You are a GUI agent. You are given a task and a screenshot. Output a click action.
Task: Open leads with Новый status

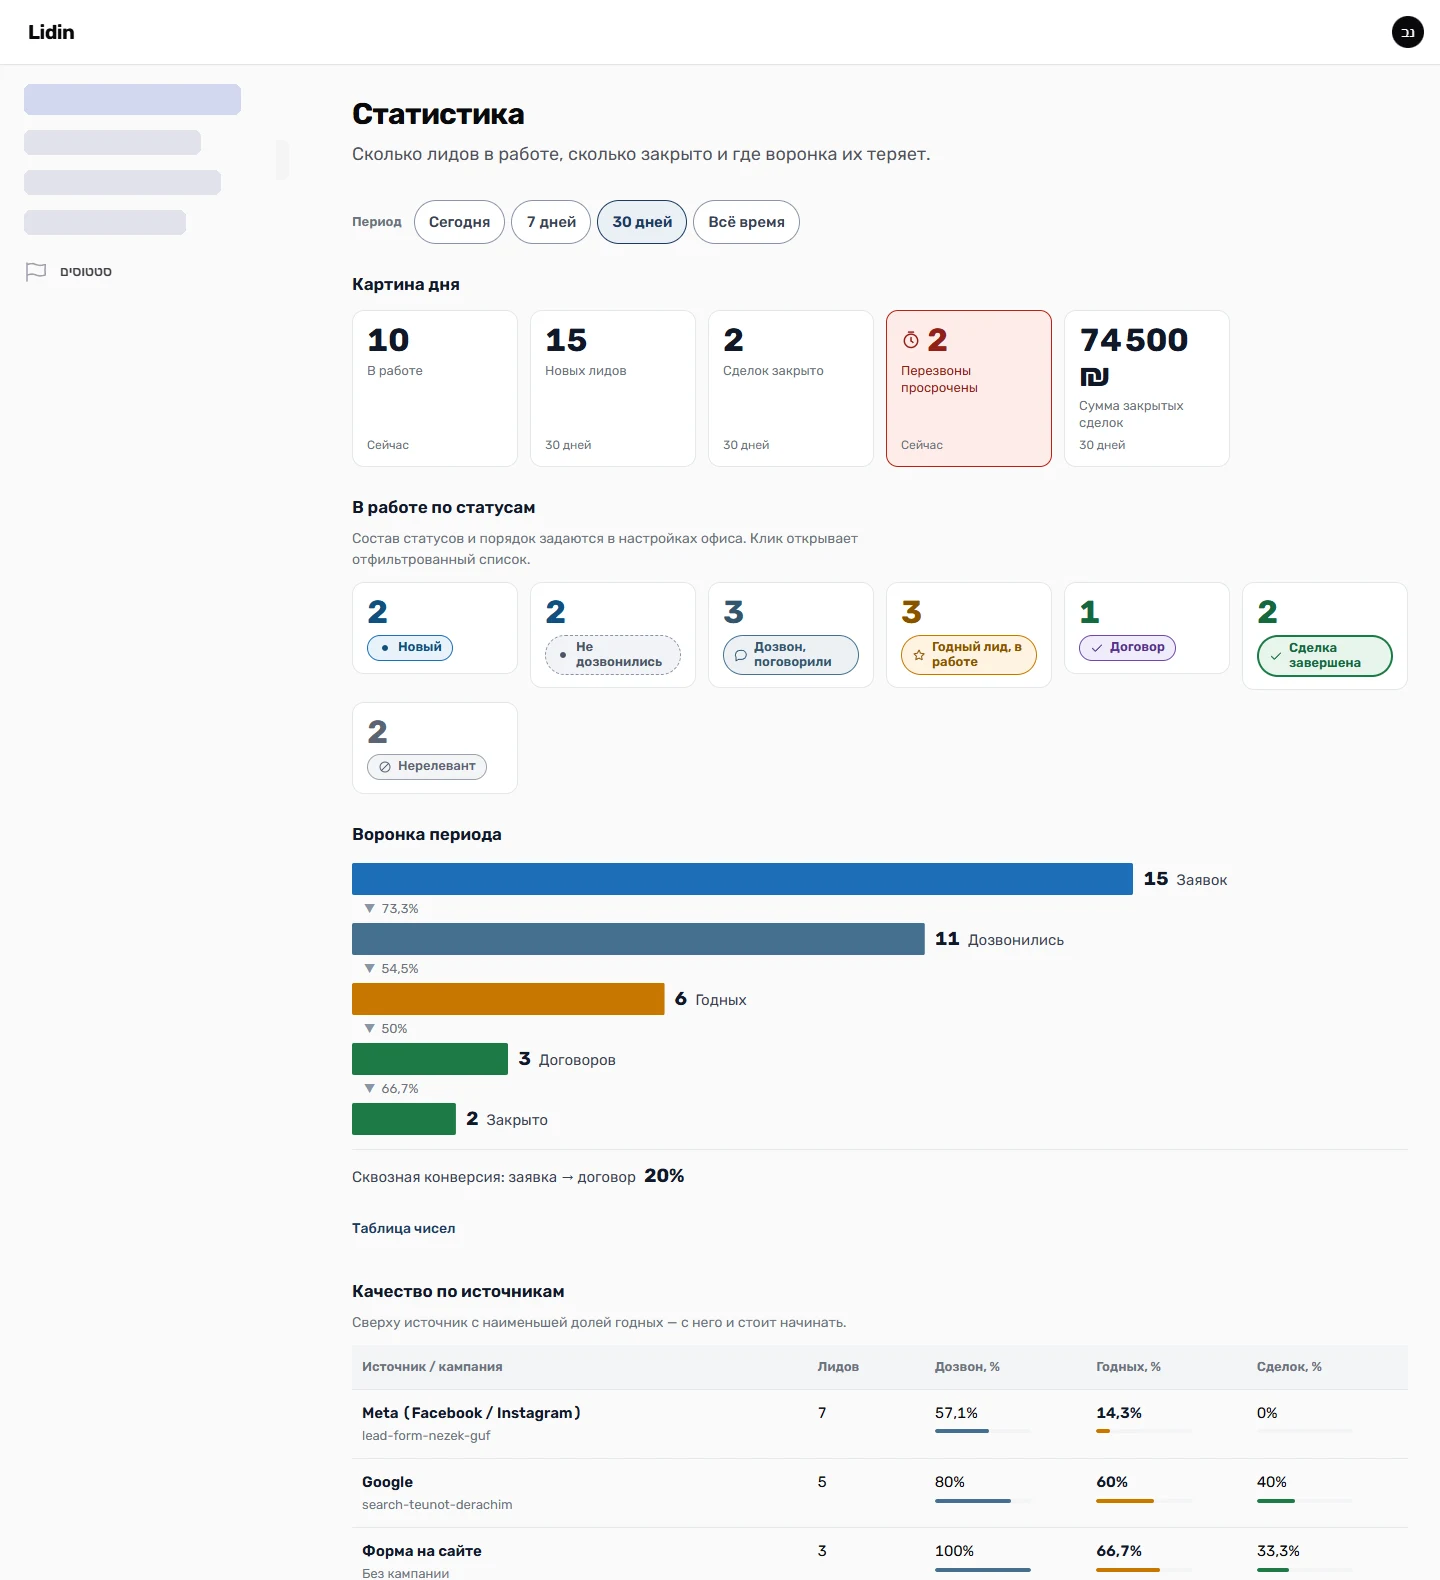pyautogui.click(x=435, y=628)
